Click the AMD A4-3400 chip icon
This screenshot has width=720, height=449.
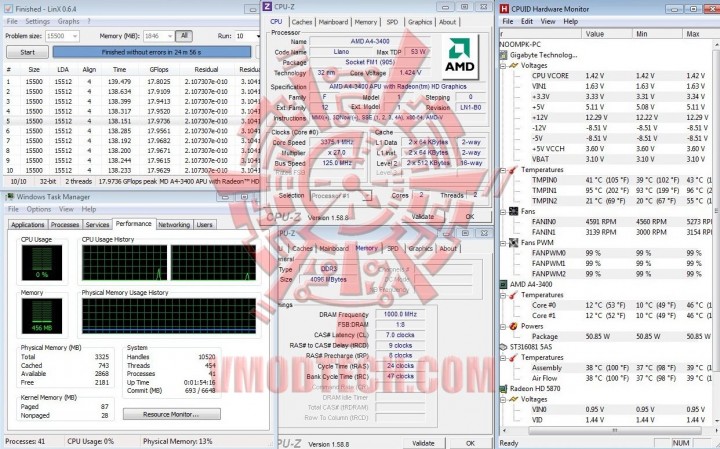pos(503,284)
